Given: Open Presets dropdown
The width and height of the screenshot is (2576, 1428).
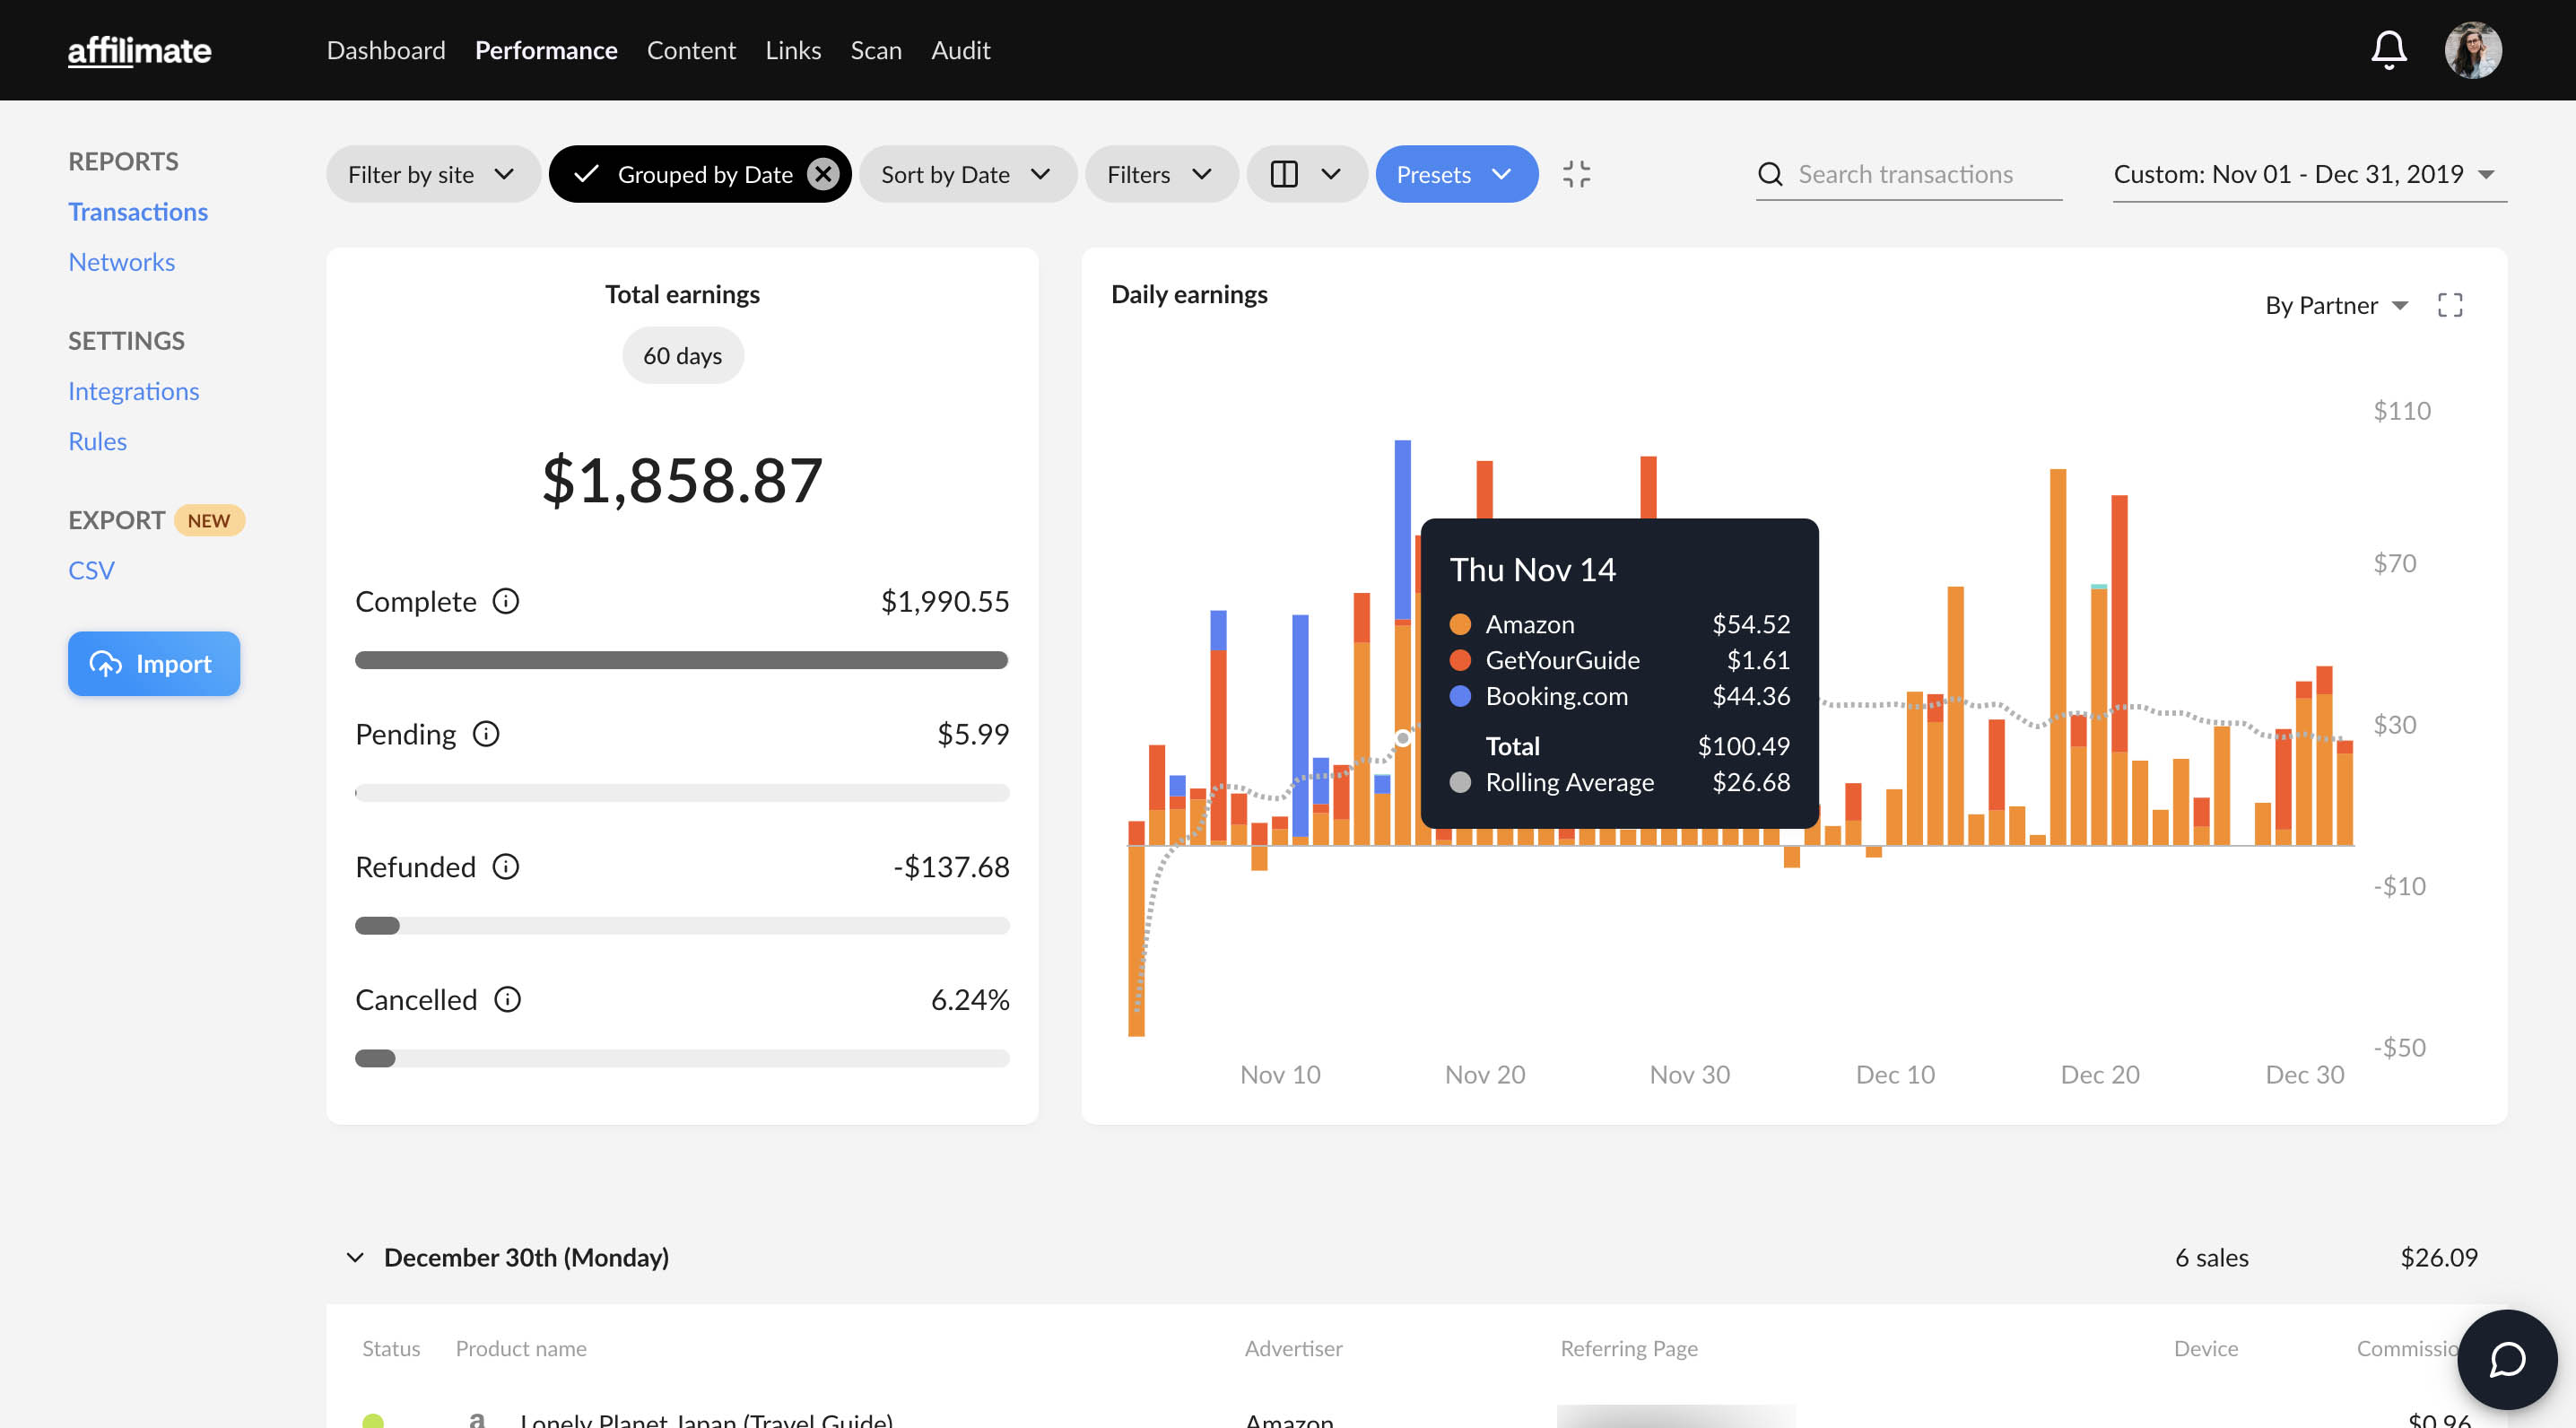Looking at the screenshot, I should 1456,174.
